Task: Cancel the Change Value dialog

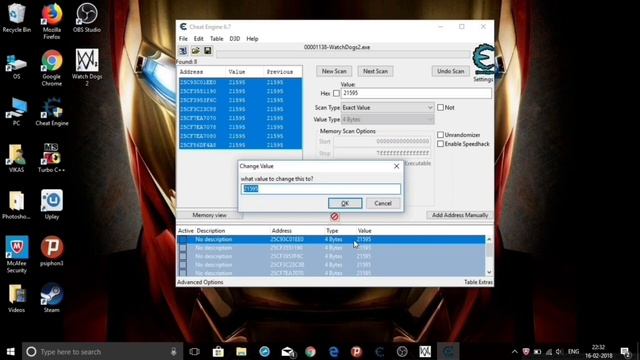Action: point(383,203)
